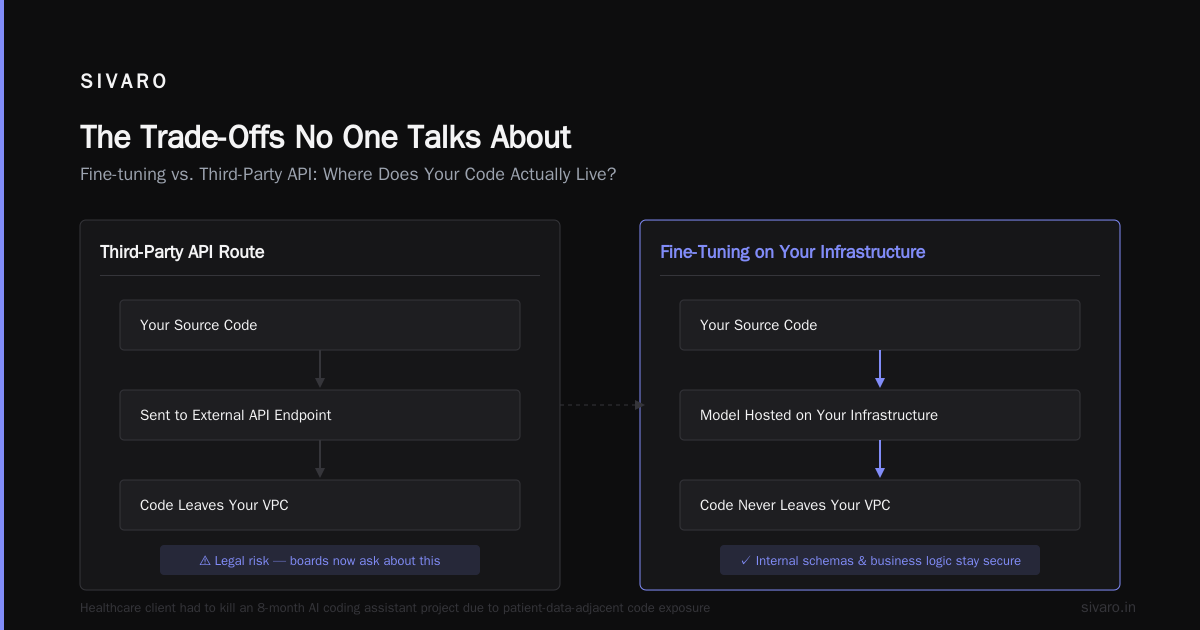
Task: Click the dashed arrow between the two panels
Action: pyautogui.click(x=602, y=405)
